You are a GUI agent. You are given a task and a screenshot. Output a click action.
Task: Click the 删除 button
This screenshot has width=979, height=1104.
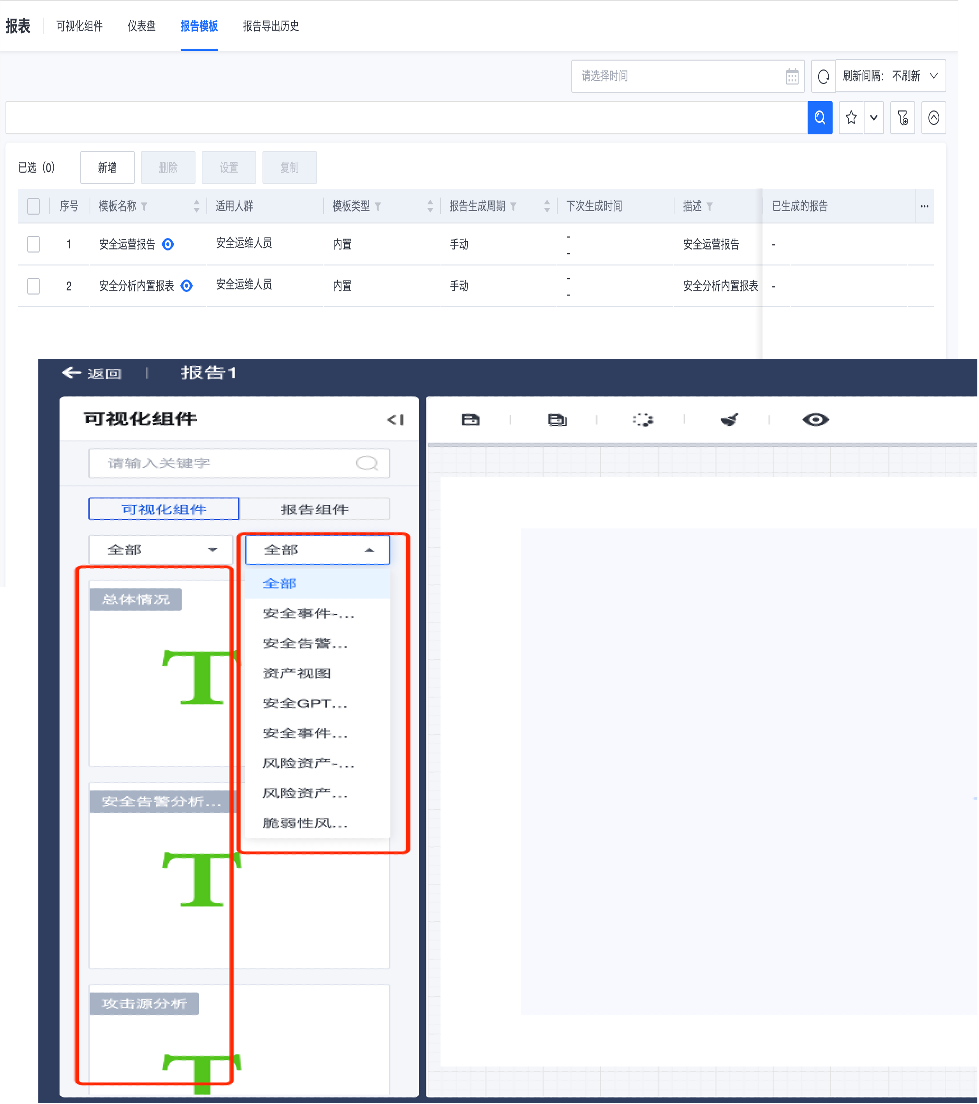tap(168, 168)
